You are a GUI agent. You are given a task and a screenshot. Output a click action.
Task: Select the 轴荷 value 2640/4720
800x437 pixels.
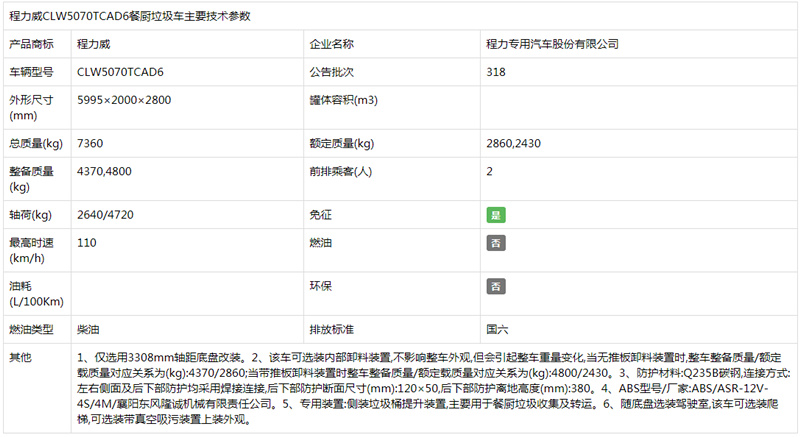click(104, 215)
